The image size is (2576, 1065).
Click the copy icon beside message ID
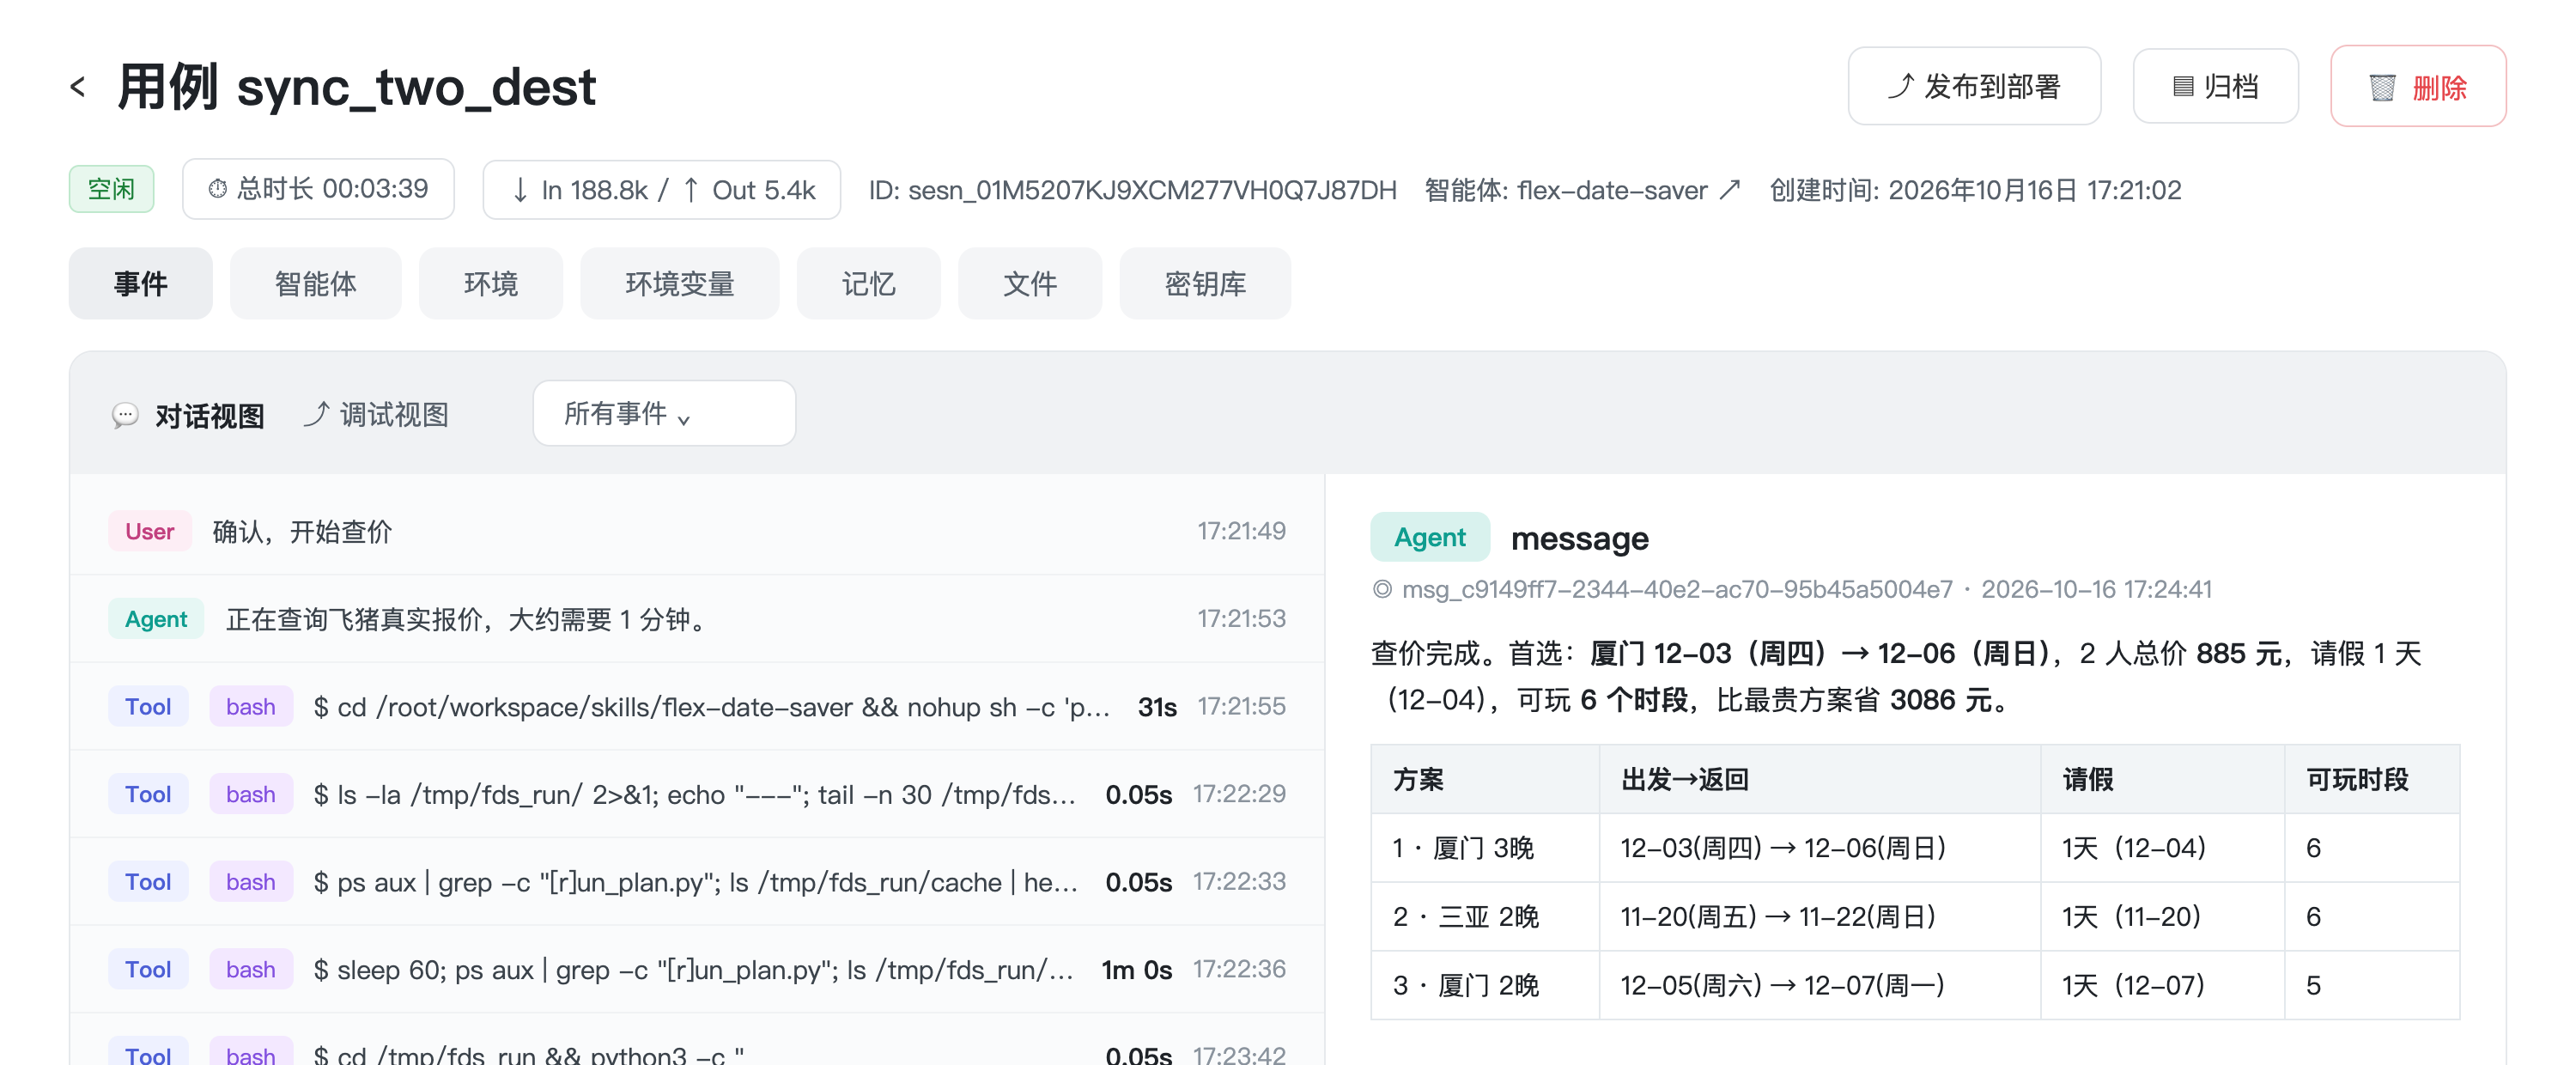[1382, 590]
